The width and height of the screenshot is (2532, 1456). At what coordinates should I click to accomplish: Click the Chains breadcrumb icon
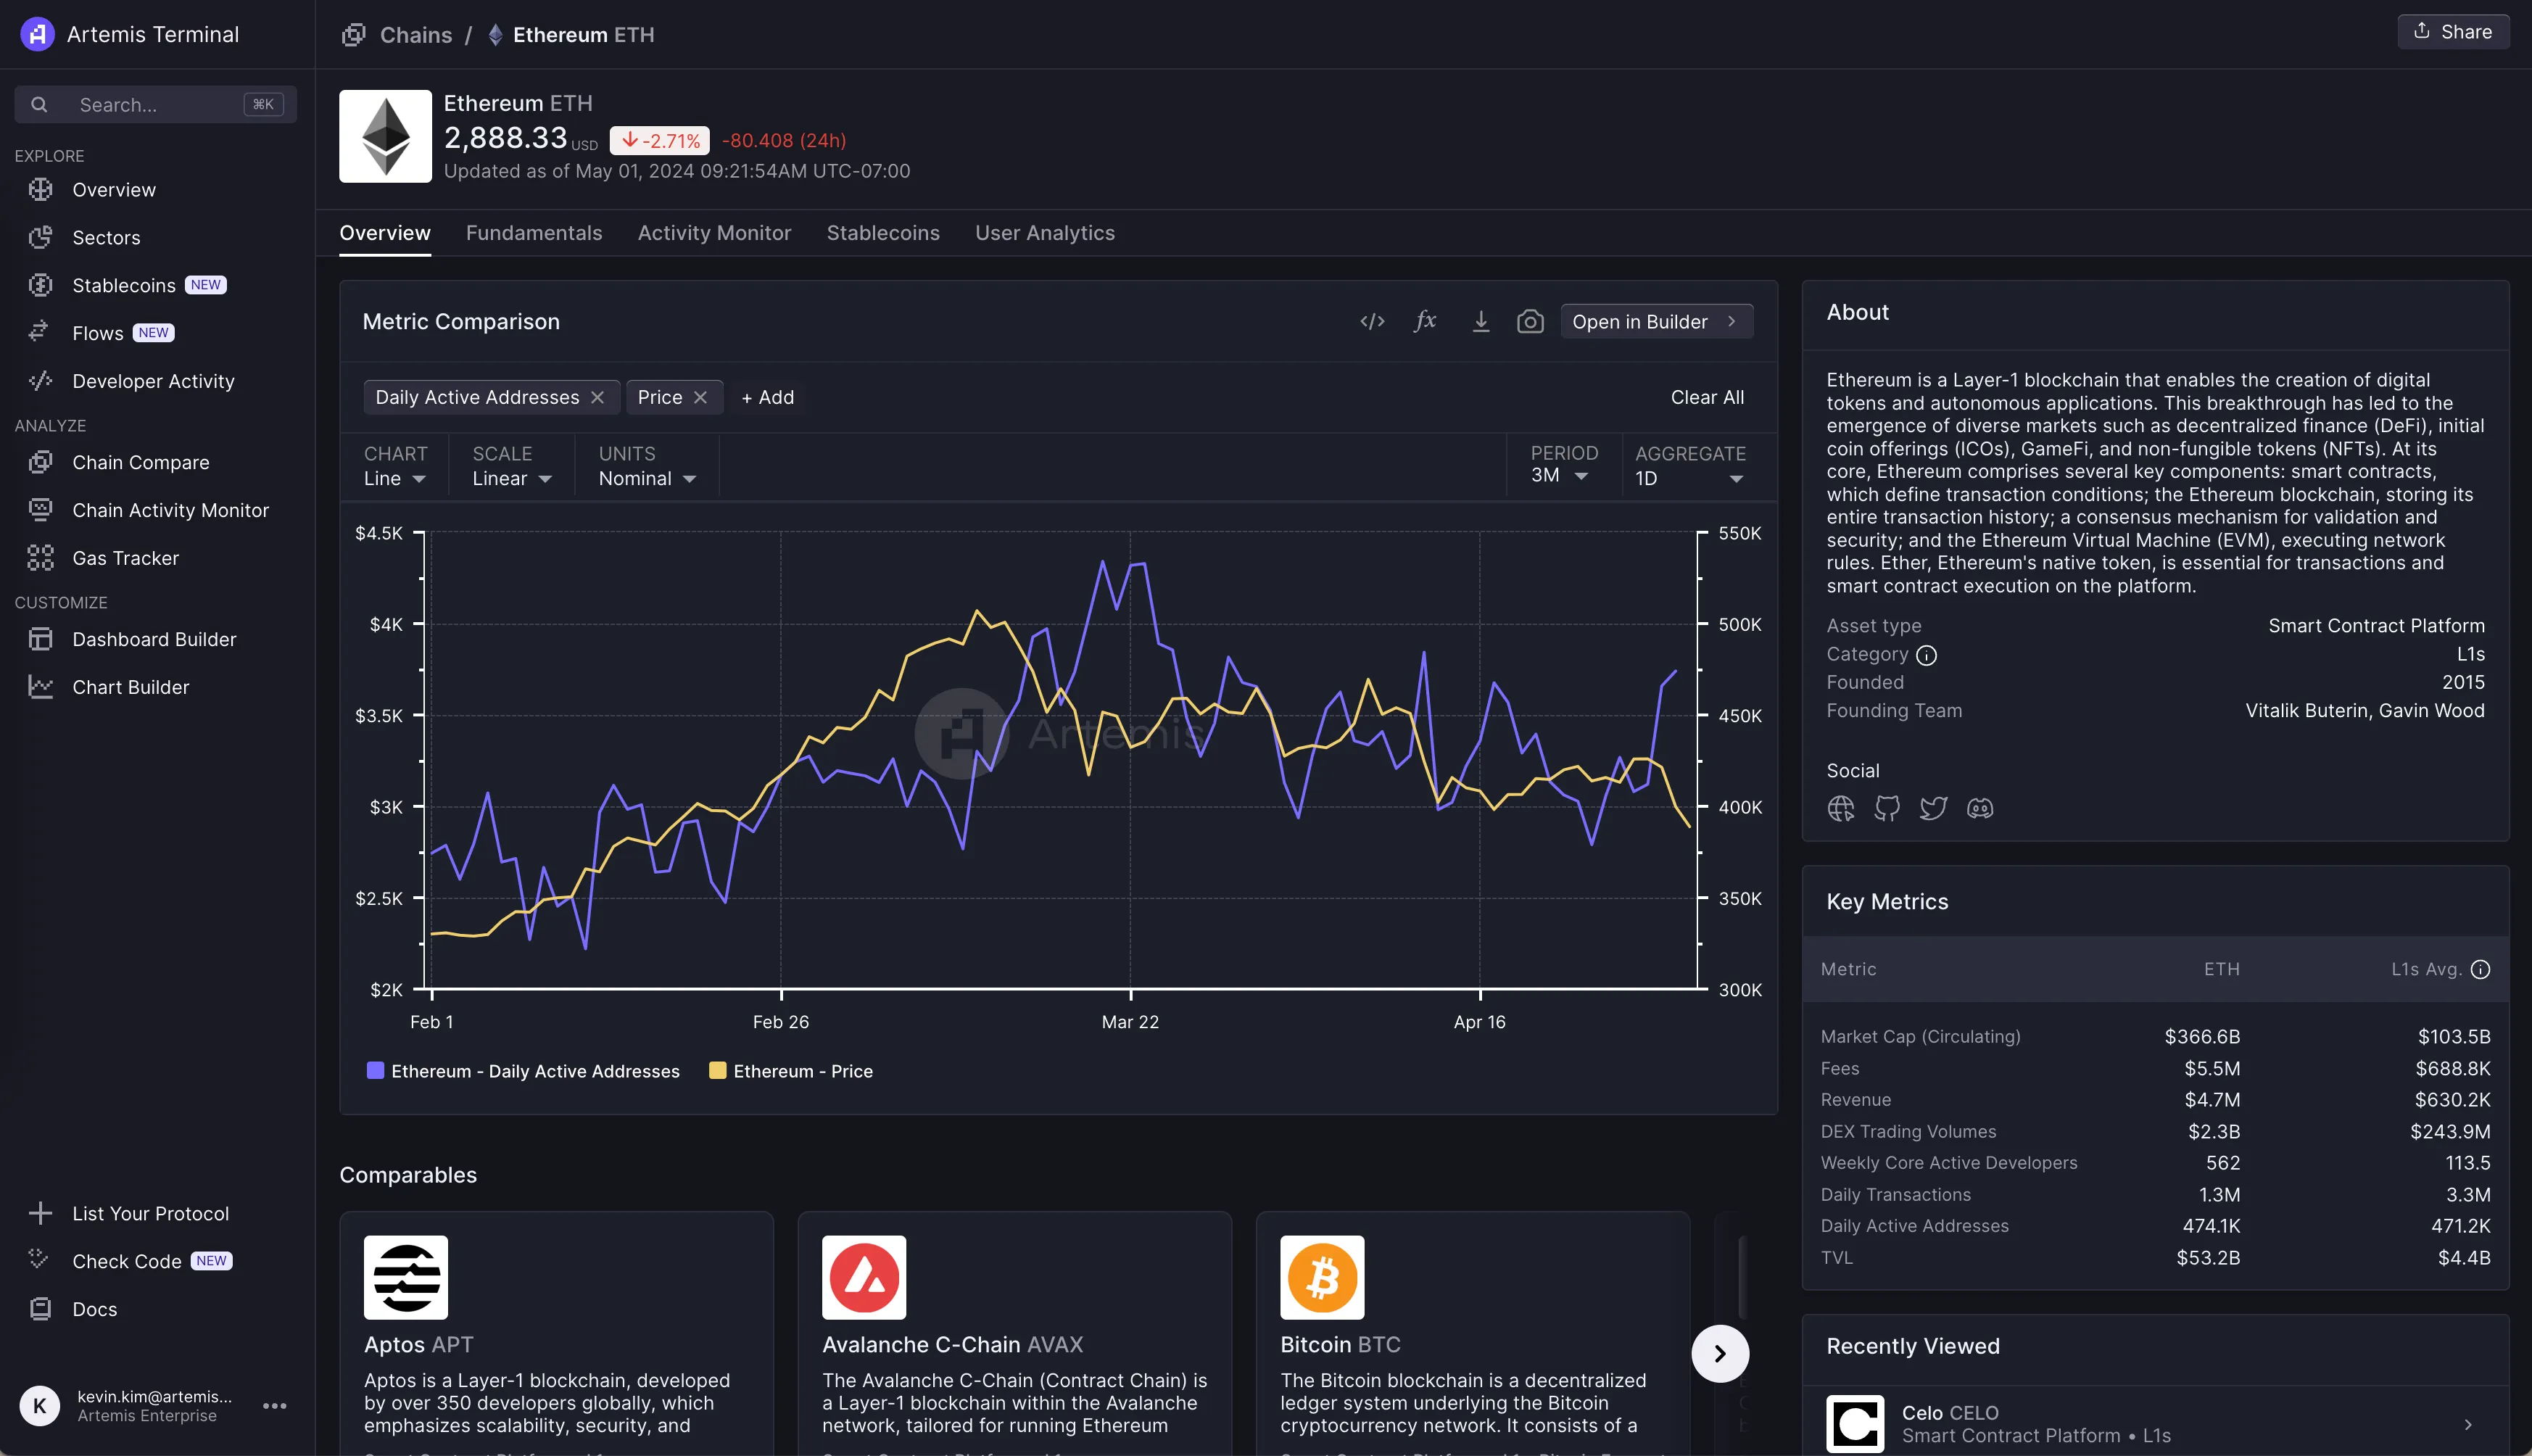[x=353, y=35]
